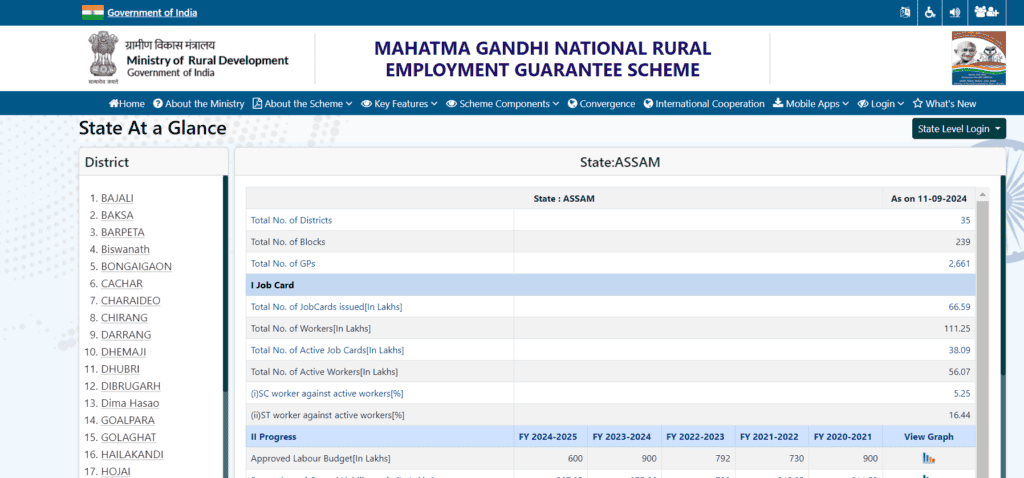This screenshot has height=478, width=1024.
Task: Select BONGAIGAON district
Action: [x=136, y=266]
